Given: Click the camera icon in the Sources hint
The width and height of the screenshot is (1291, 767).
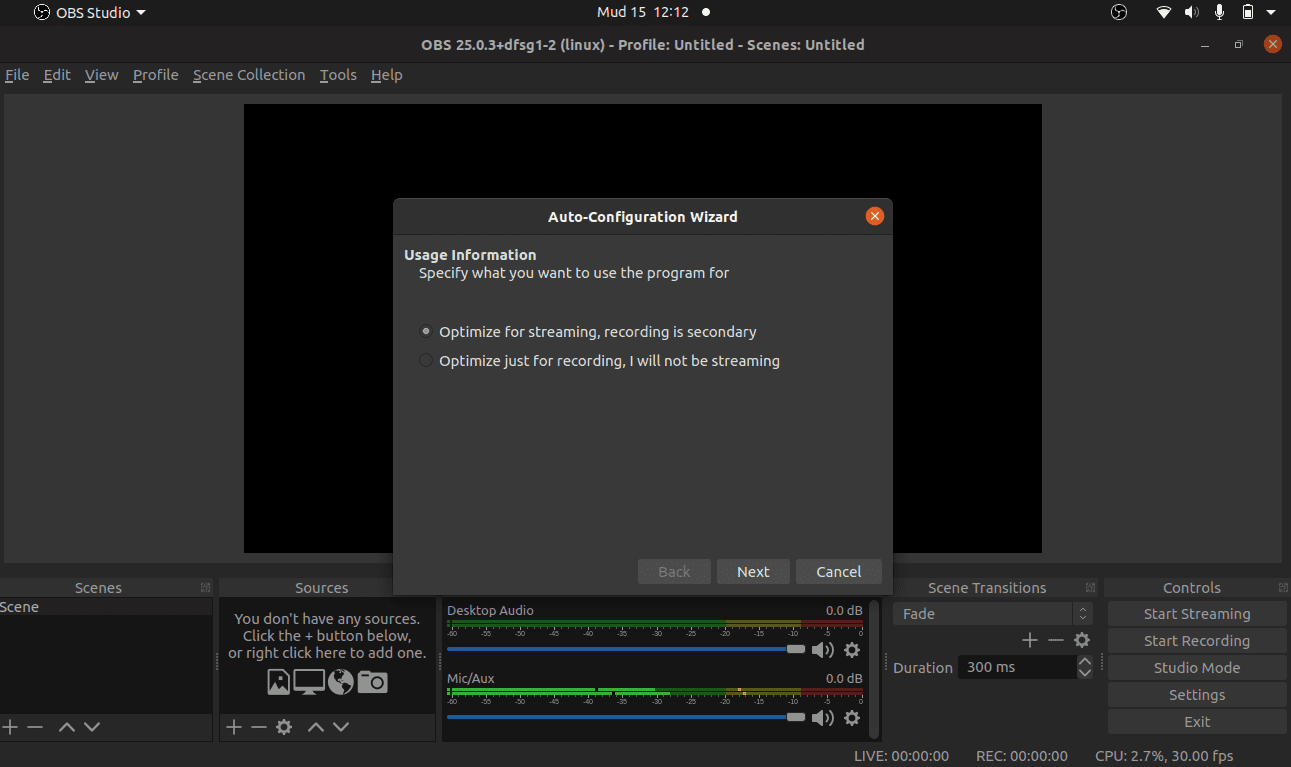Looking at the screenshot, I should click(x=372, y=682).
